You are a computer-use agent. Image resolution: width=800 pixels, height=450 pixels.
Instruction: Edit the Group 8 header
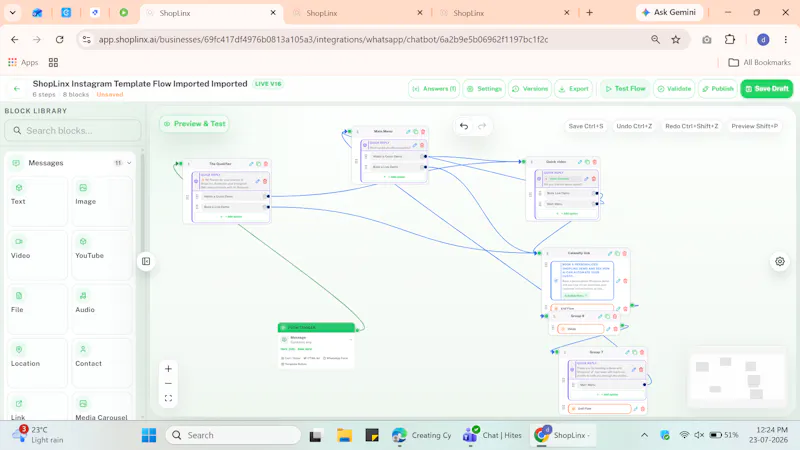(600, 316)
